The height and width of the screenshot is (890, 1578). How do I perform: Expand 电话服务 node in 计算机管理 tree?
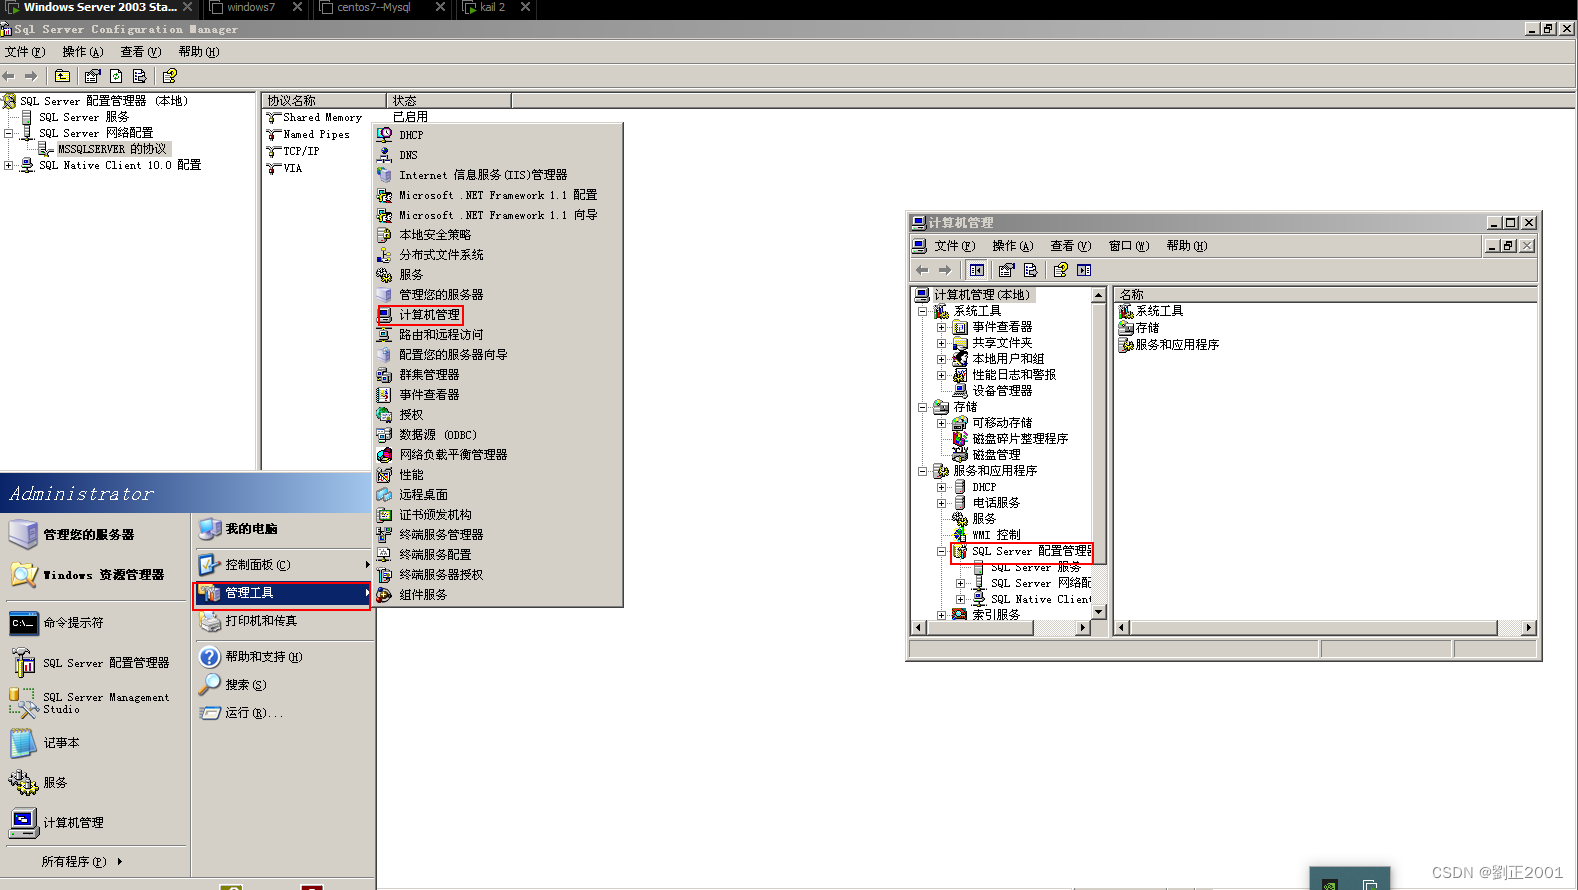(941, 503)
